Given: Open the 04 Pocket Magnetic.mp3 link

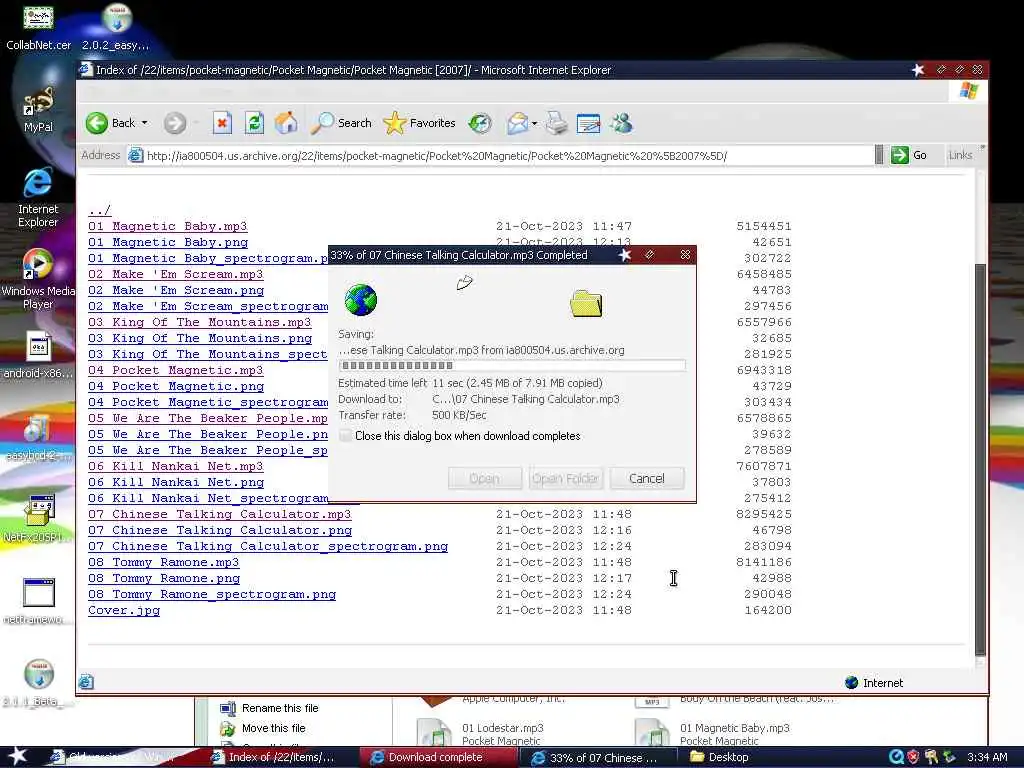Looking at the screenshot, I should pyautogui.click(x=176, y=370).
